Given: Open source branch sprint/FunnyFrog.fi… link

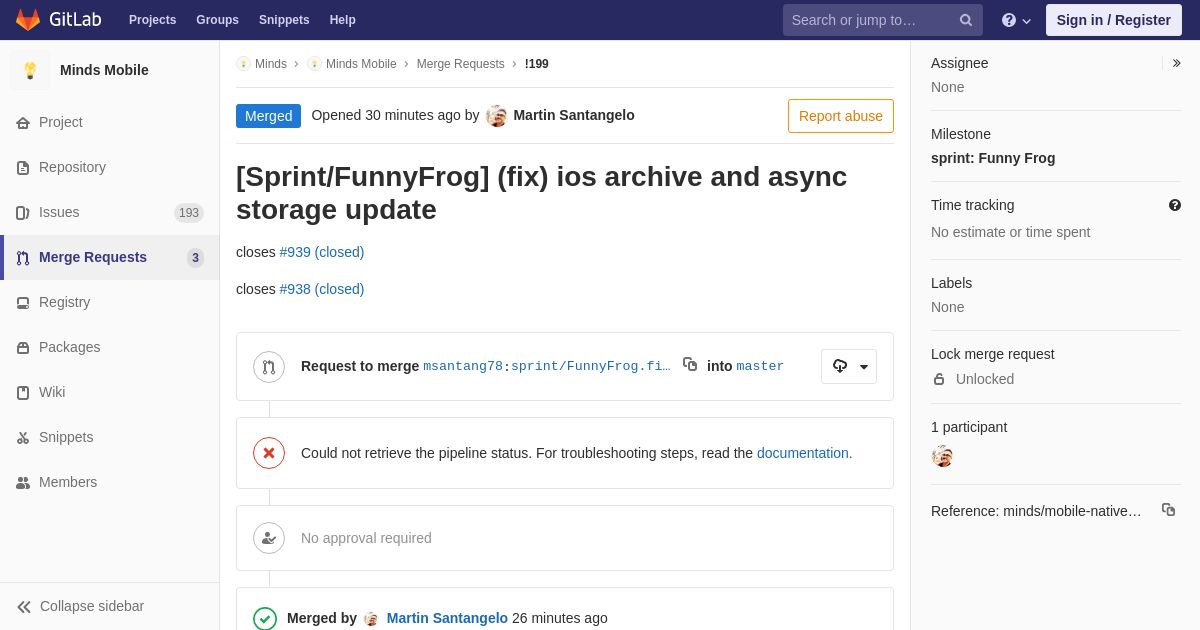Looking at the screenshot, I should [x=591, y=366].
